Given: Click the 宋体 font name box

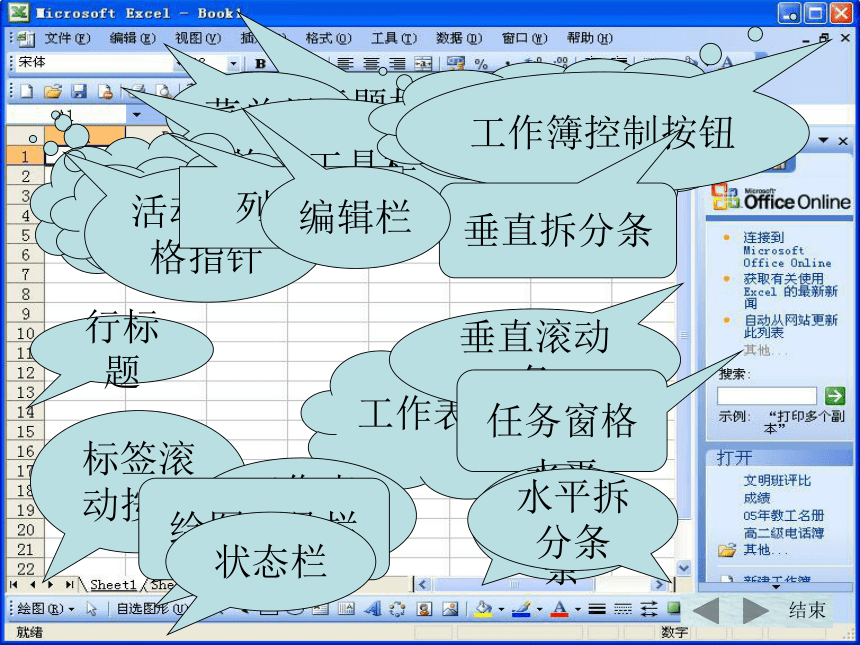Looking at the screenshot, I should coord(94,63).
